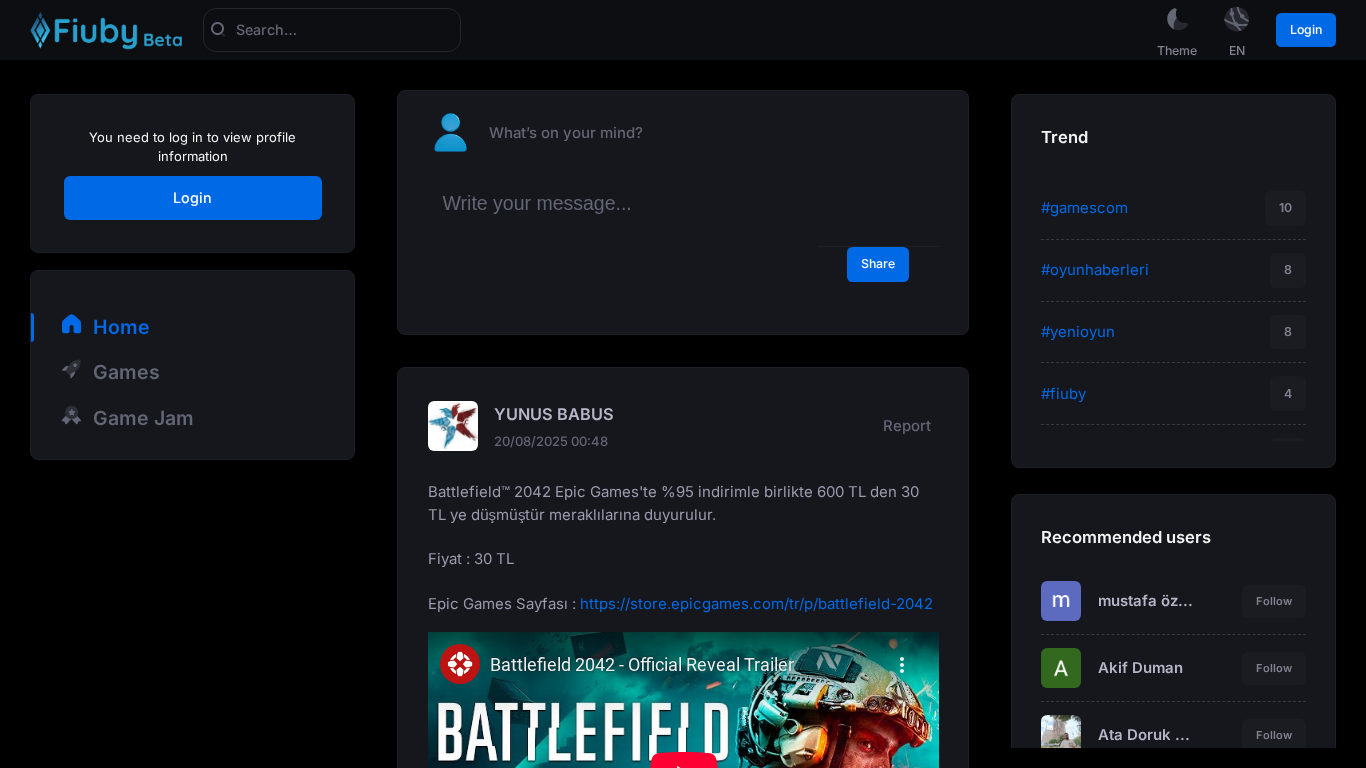Click the Trend panel heading

[x=1064, y=137]
